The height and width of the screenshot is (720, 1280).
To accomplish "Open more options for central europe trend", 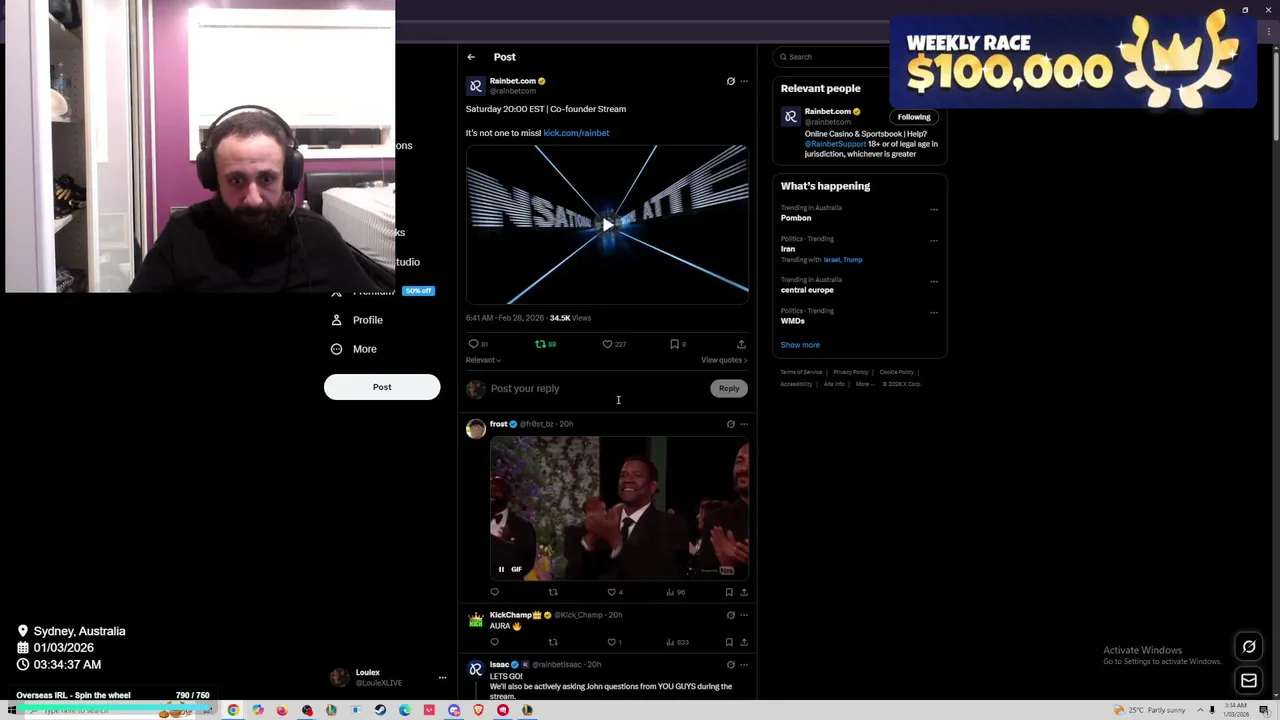I will point(933,282).
